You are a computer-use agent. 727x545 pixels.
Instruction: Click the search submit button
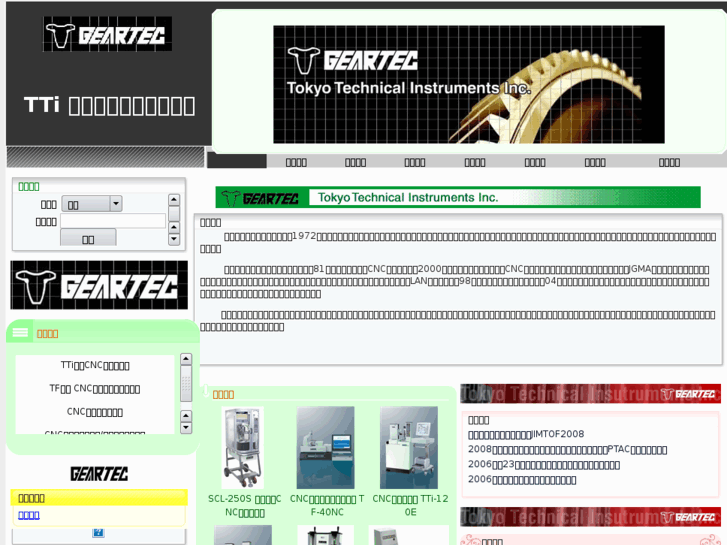pyautogui.click(x=88, y=238)
